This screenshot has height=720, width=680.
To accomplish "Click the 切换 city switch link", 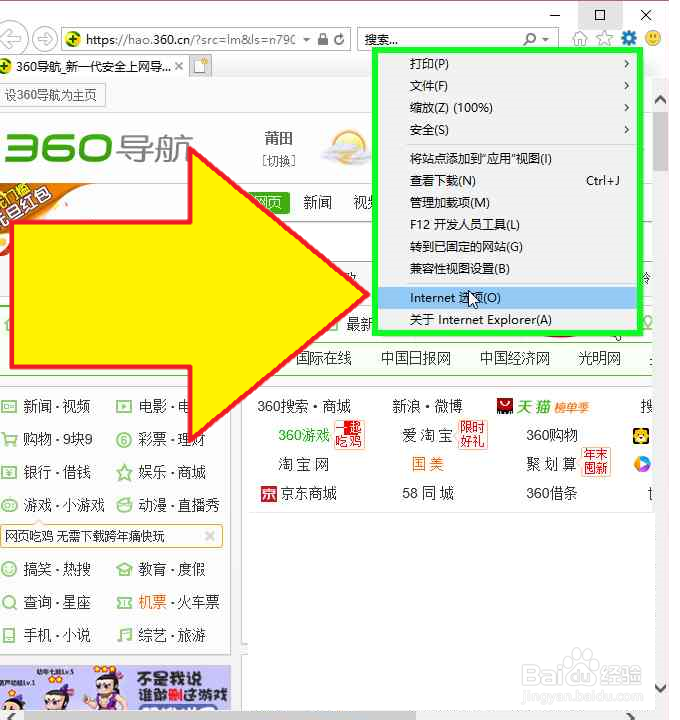I will 279,161.
